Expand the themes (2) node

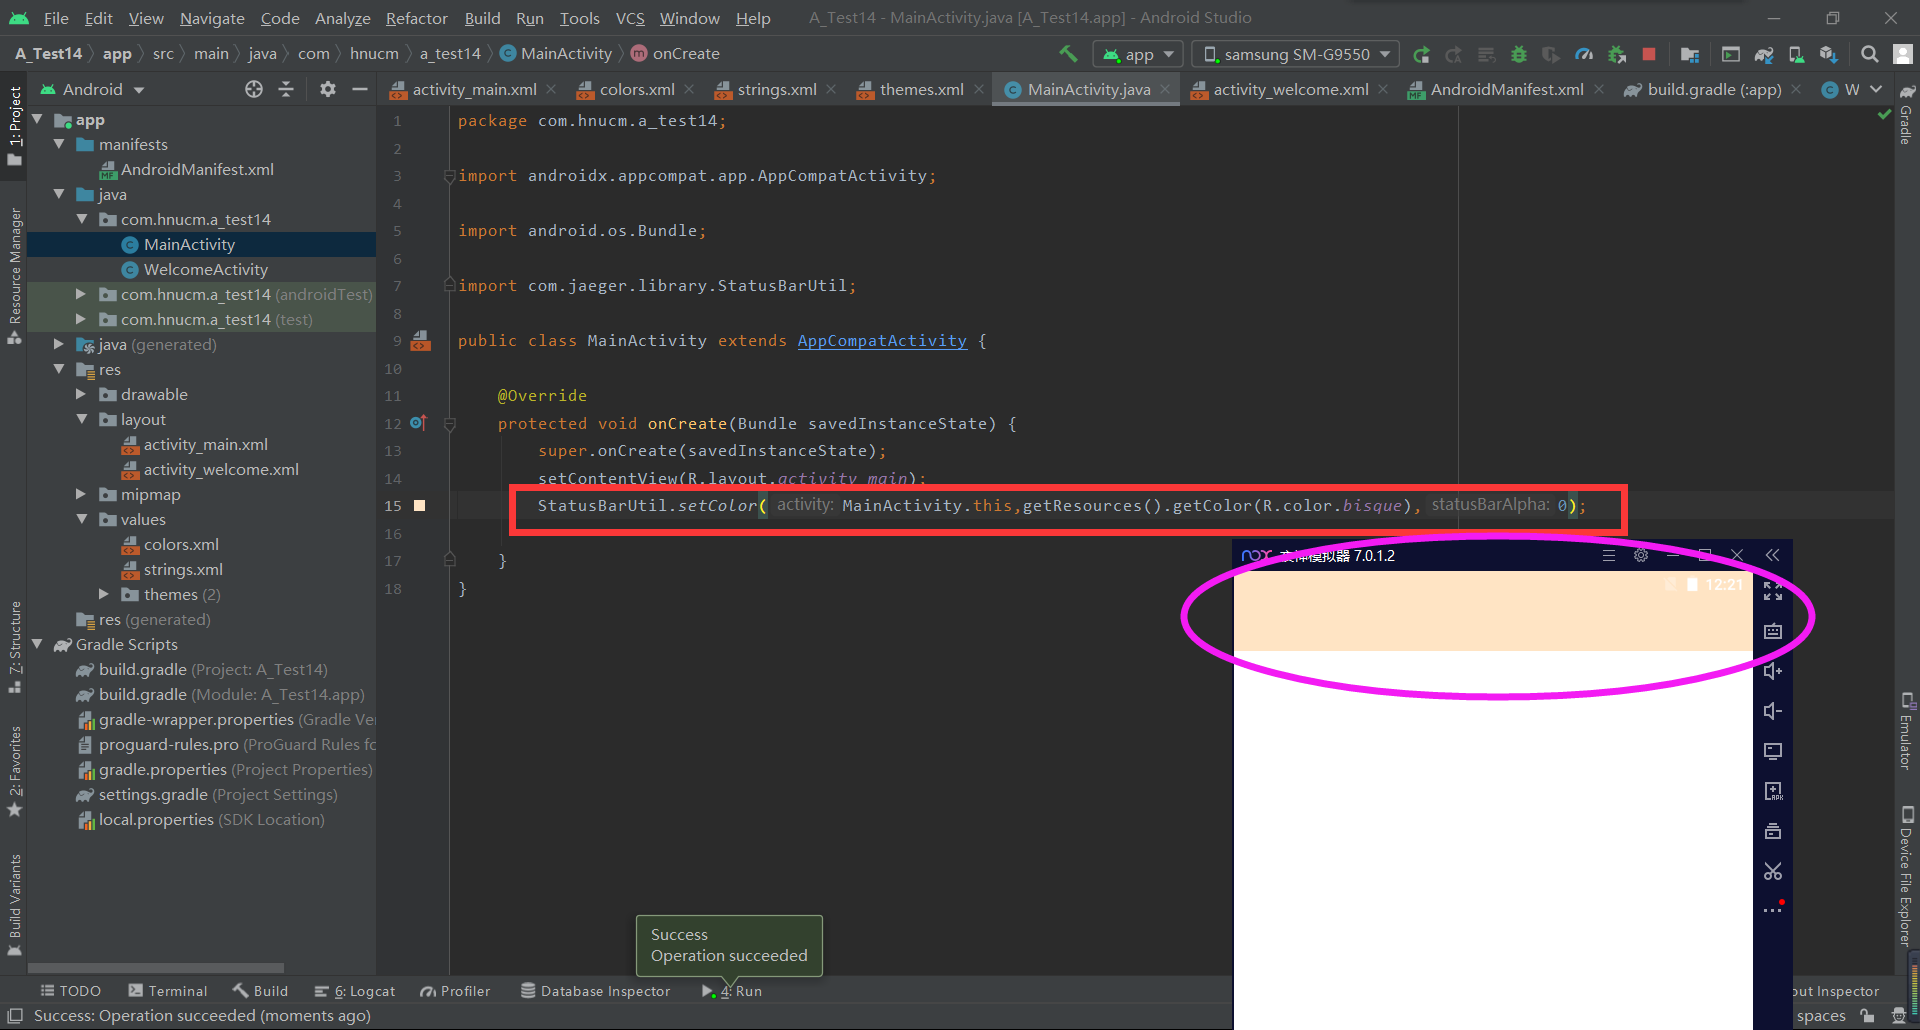[x=104, y=594]
